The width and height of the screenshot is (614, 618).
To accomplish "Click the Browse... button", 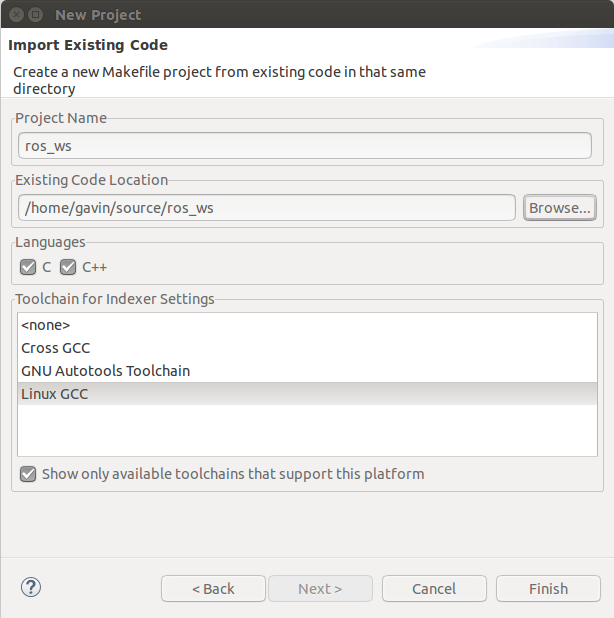I will point(560,208).
